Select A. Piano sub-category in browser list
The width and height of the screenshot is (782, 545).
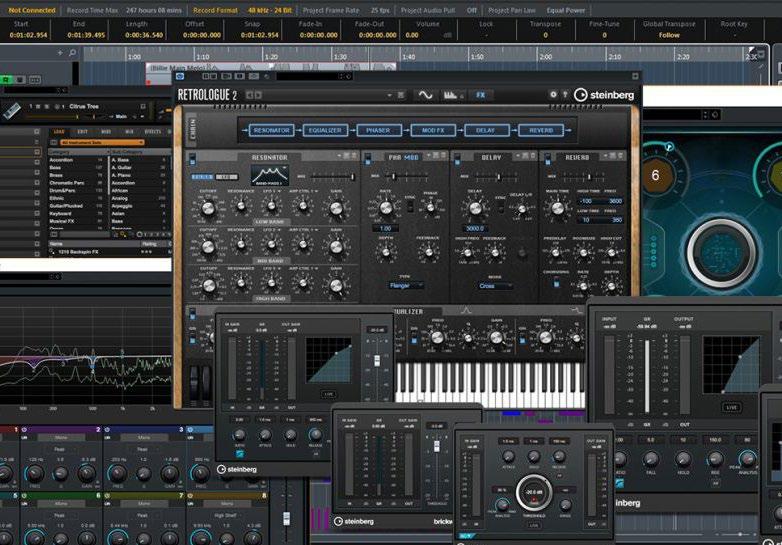(x=139, y=176)
